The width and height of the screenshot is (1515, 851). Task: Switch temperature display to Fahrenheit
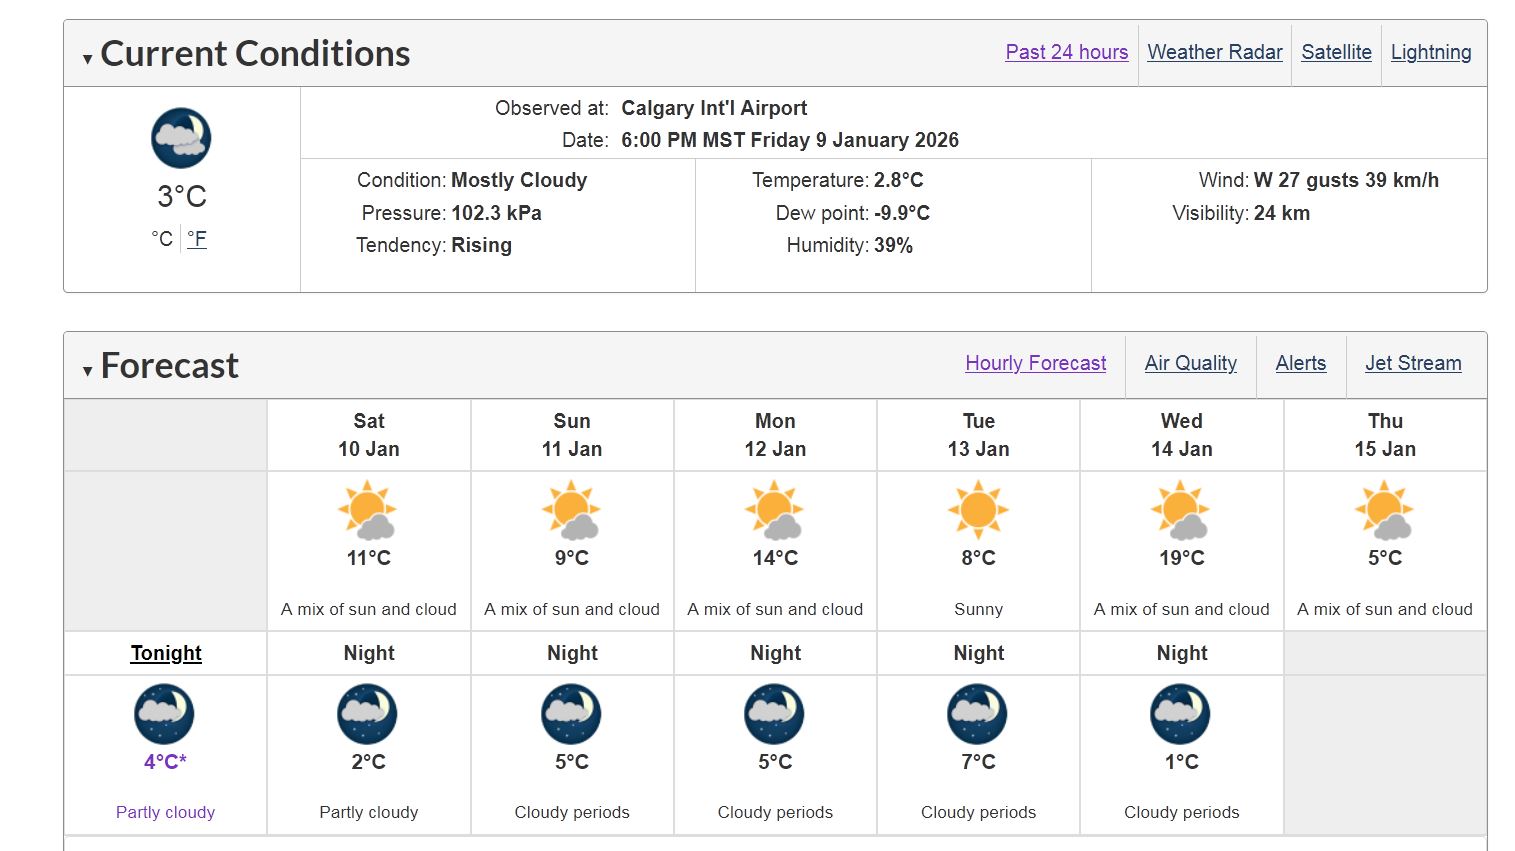196,238
